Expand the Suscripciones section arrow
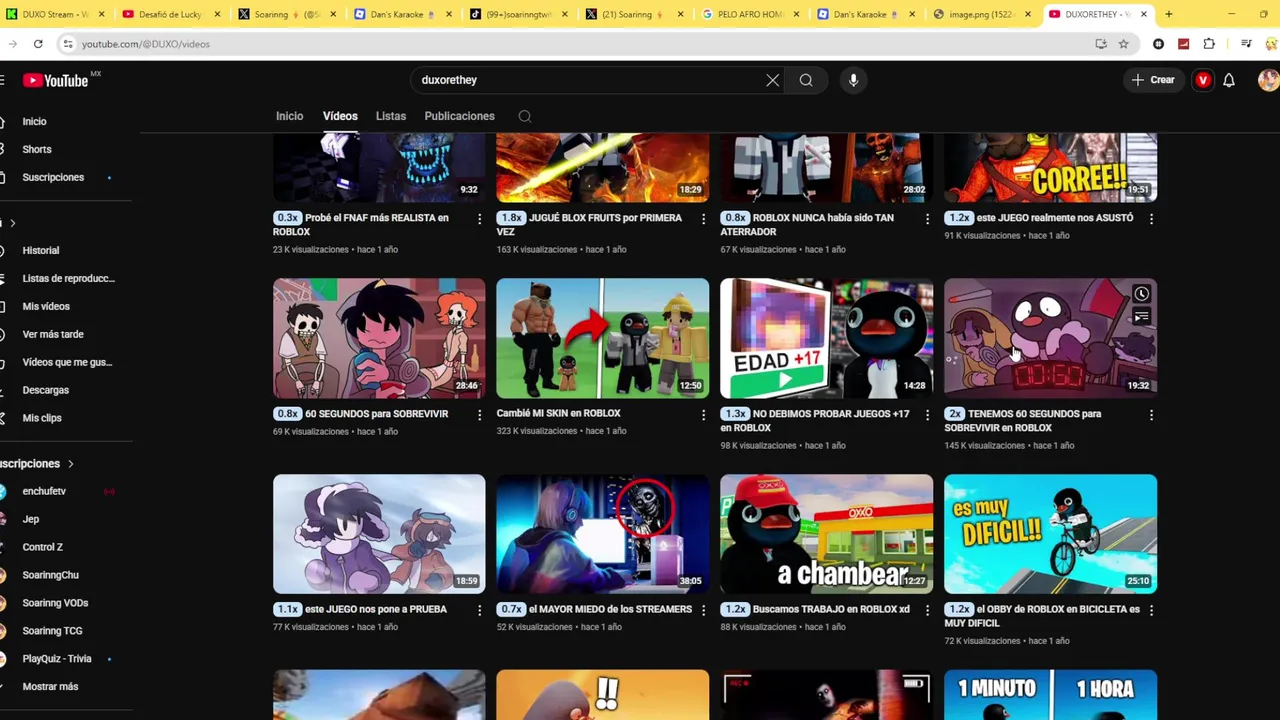 (x=70, y=464)
